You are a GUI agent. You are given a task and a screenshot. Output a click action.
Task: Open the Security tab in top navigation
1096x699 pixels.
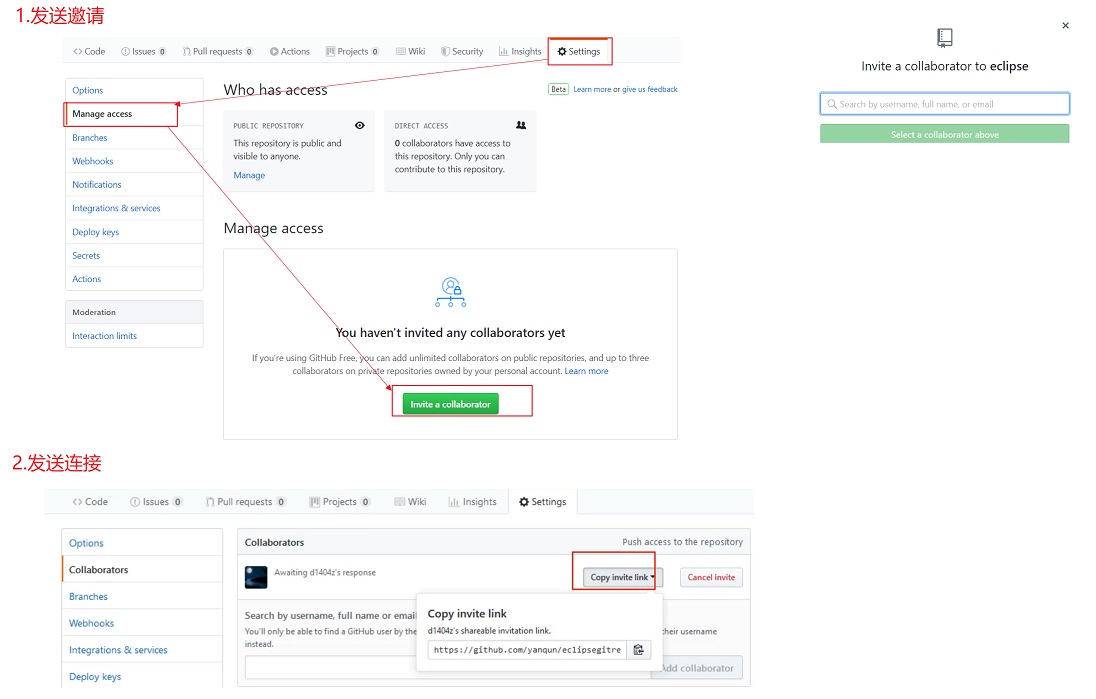pos(461,52)
